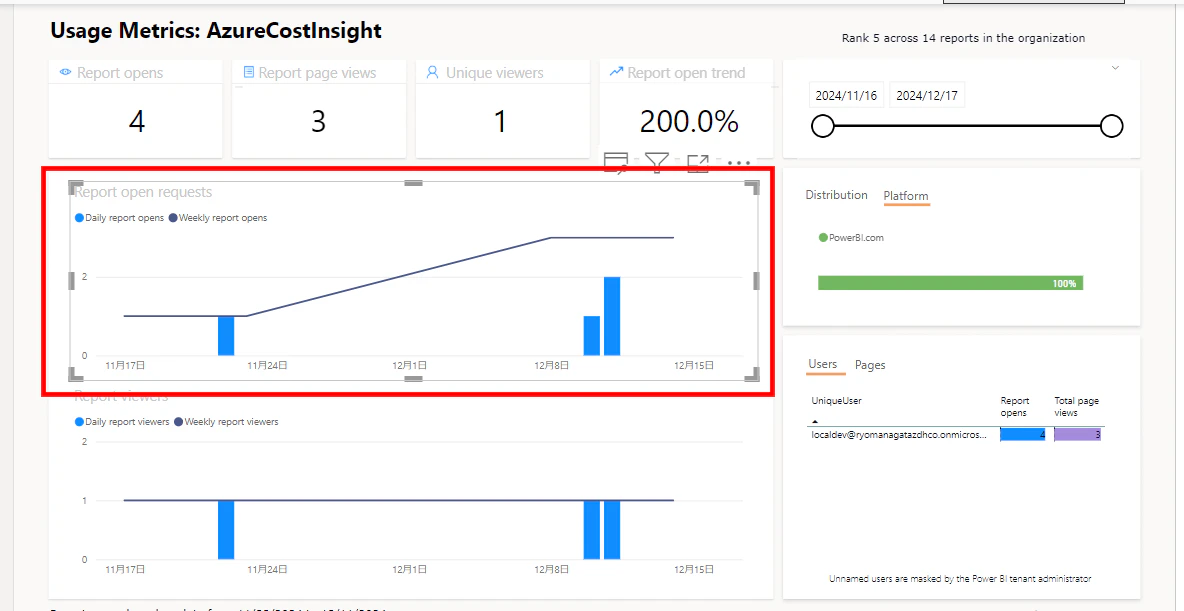This screenshot has height=611, width=1184.
Task: Click the eye icon beside Report opens
Action: point(66,73)
